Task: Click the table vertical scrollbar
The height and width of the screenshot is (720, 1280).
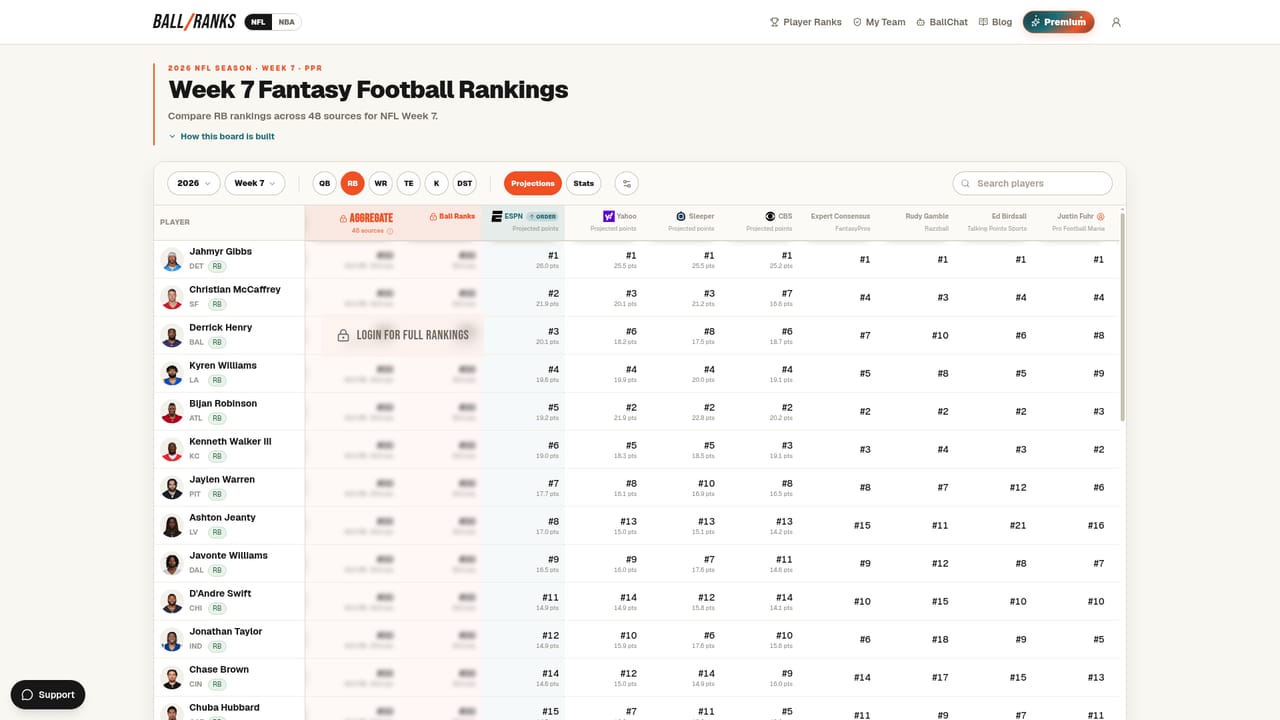Action: [x=1122, y=315]
